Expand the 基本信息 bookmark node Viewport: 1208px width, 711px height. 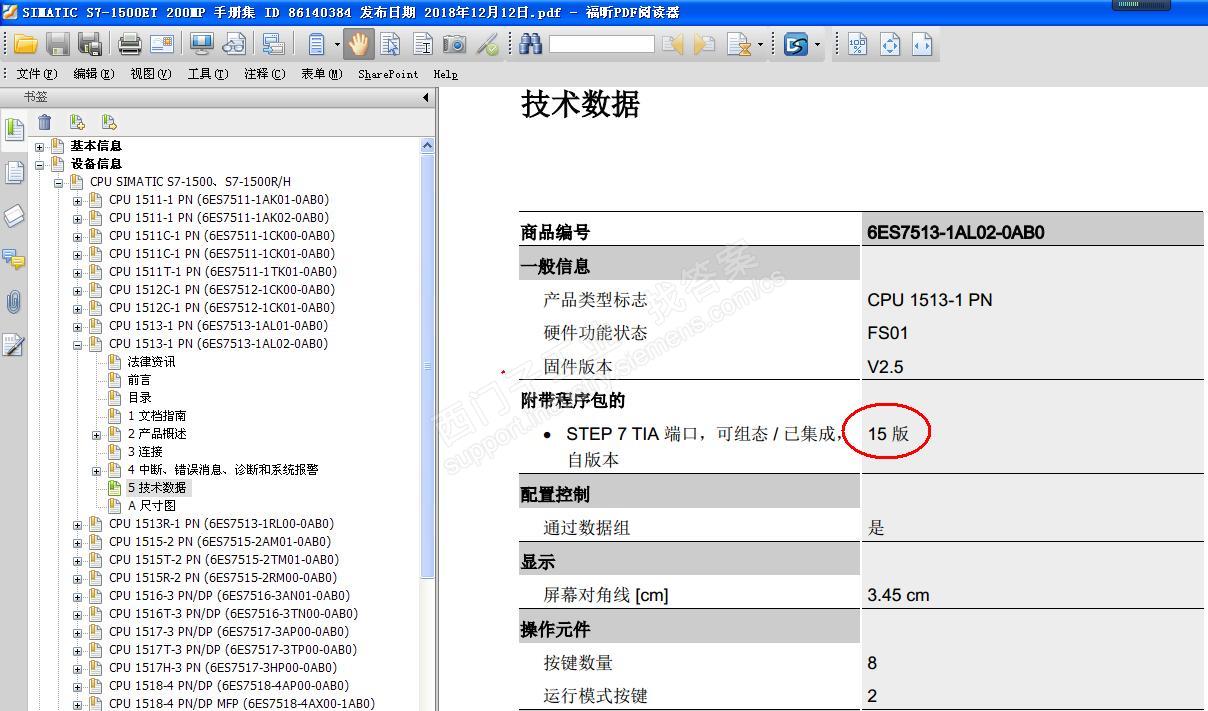click(40, 147)
